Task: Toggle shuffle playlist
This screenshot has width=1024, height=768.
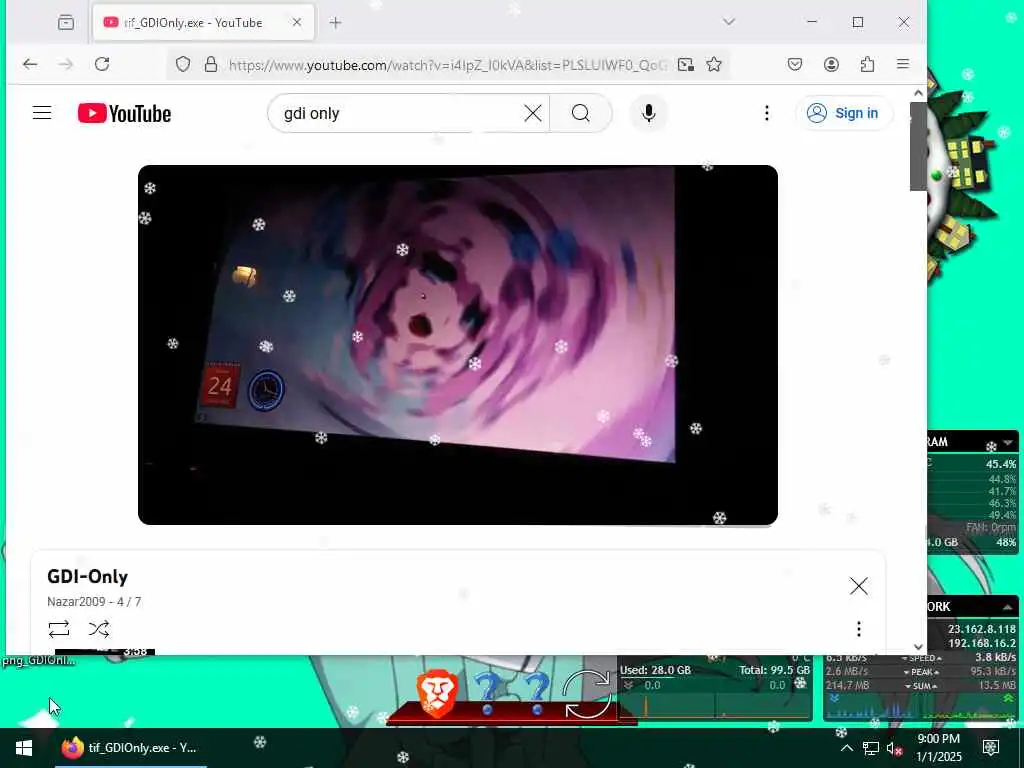Action: (x=99, y=629)
